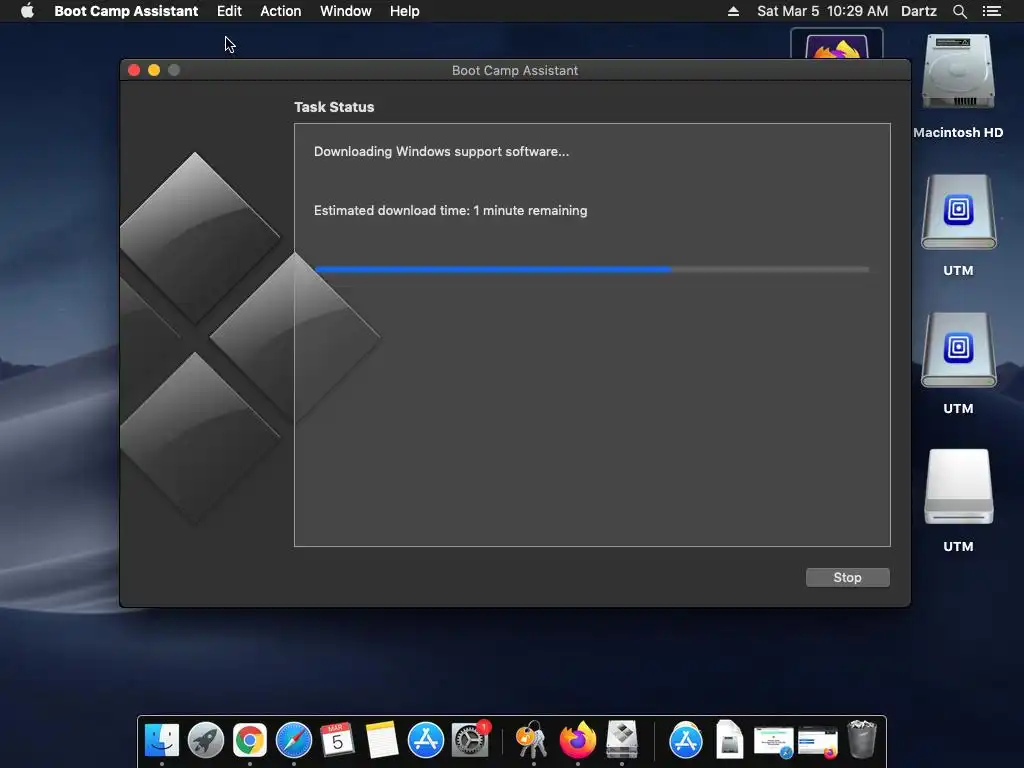Viewport: 1024px width, 768px height.
Task: Open the Edit menu
Action: click(229, 11)
